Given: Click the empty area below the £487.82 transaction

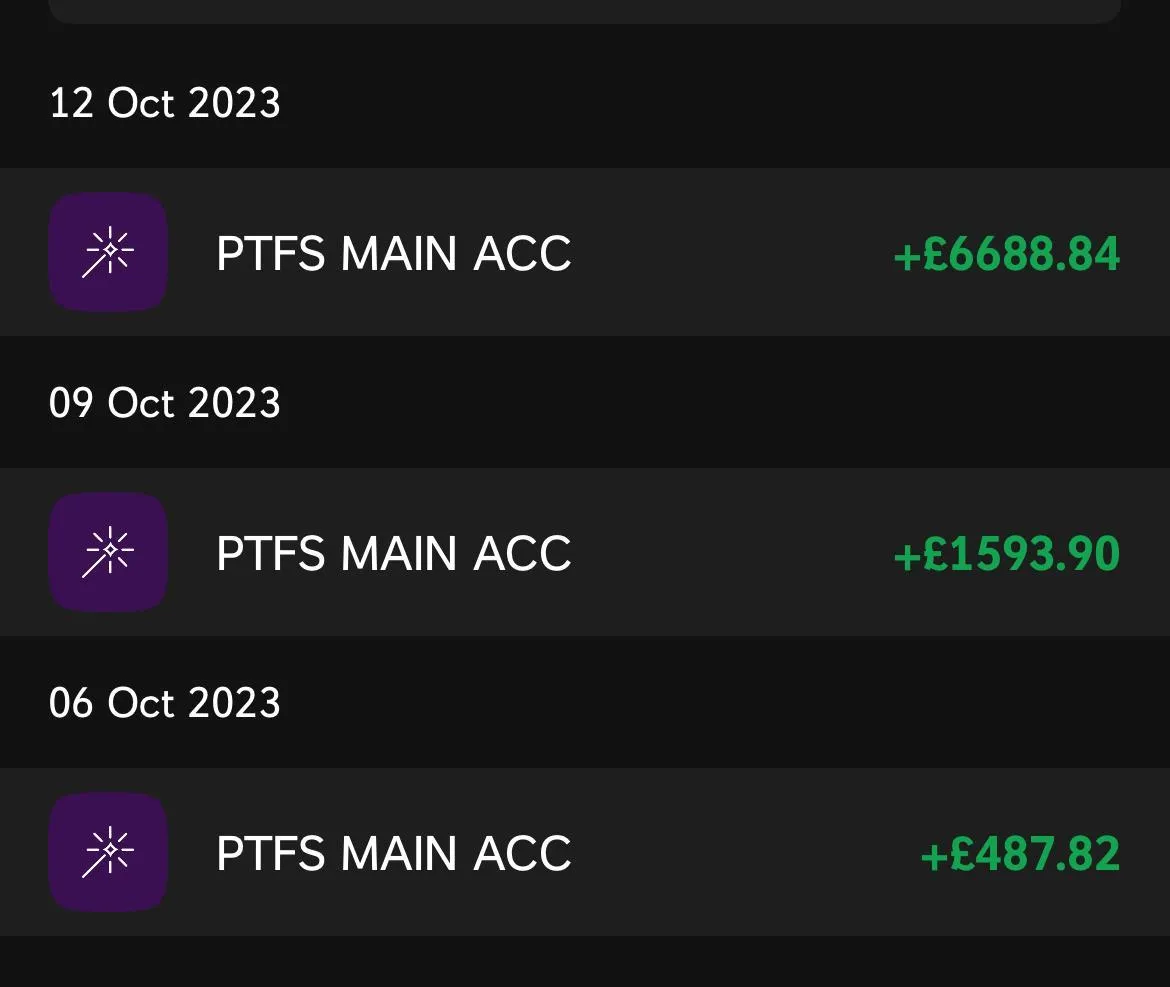Looking at the screenshot, I should (584, 962).
